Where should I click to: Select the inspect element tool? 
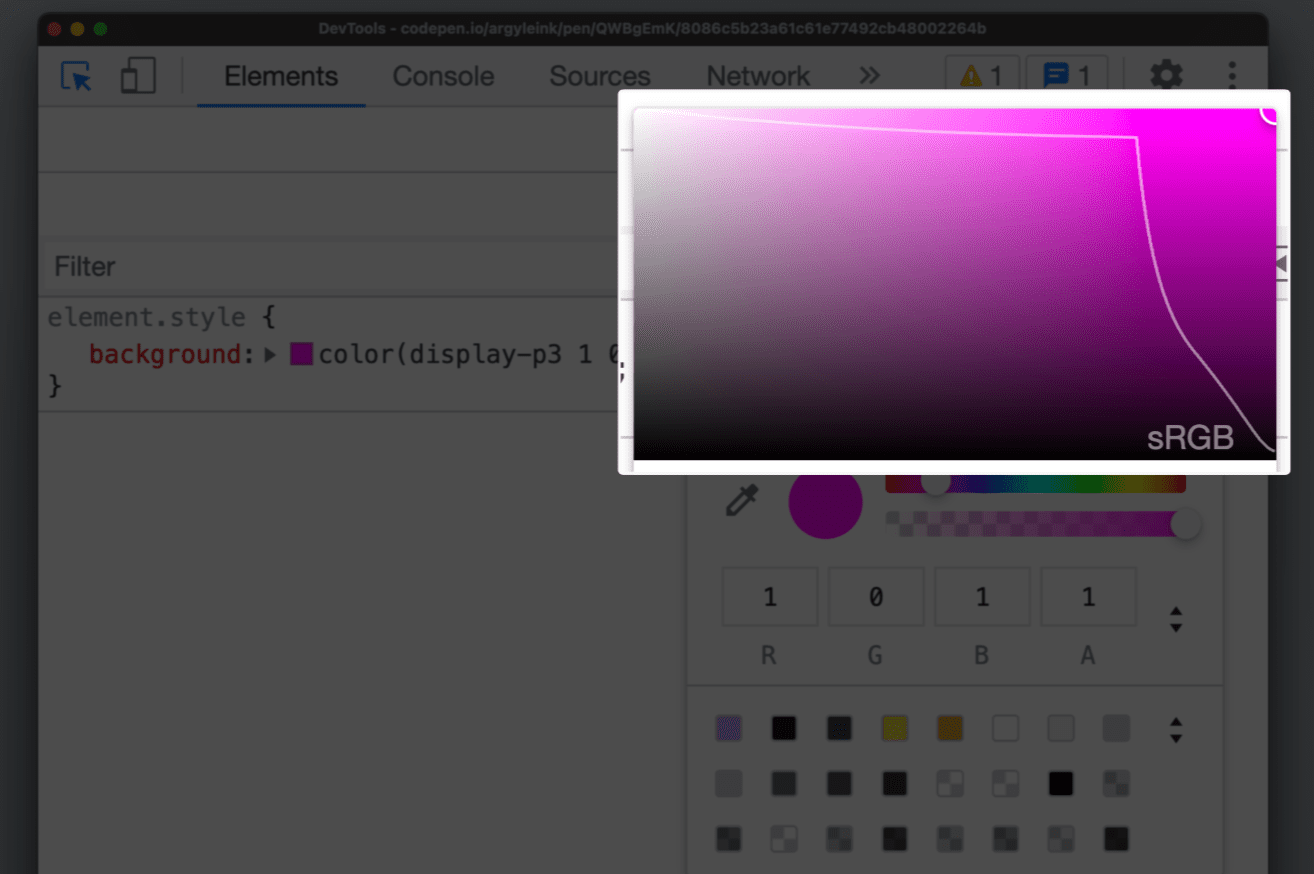(75, 76)
